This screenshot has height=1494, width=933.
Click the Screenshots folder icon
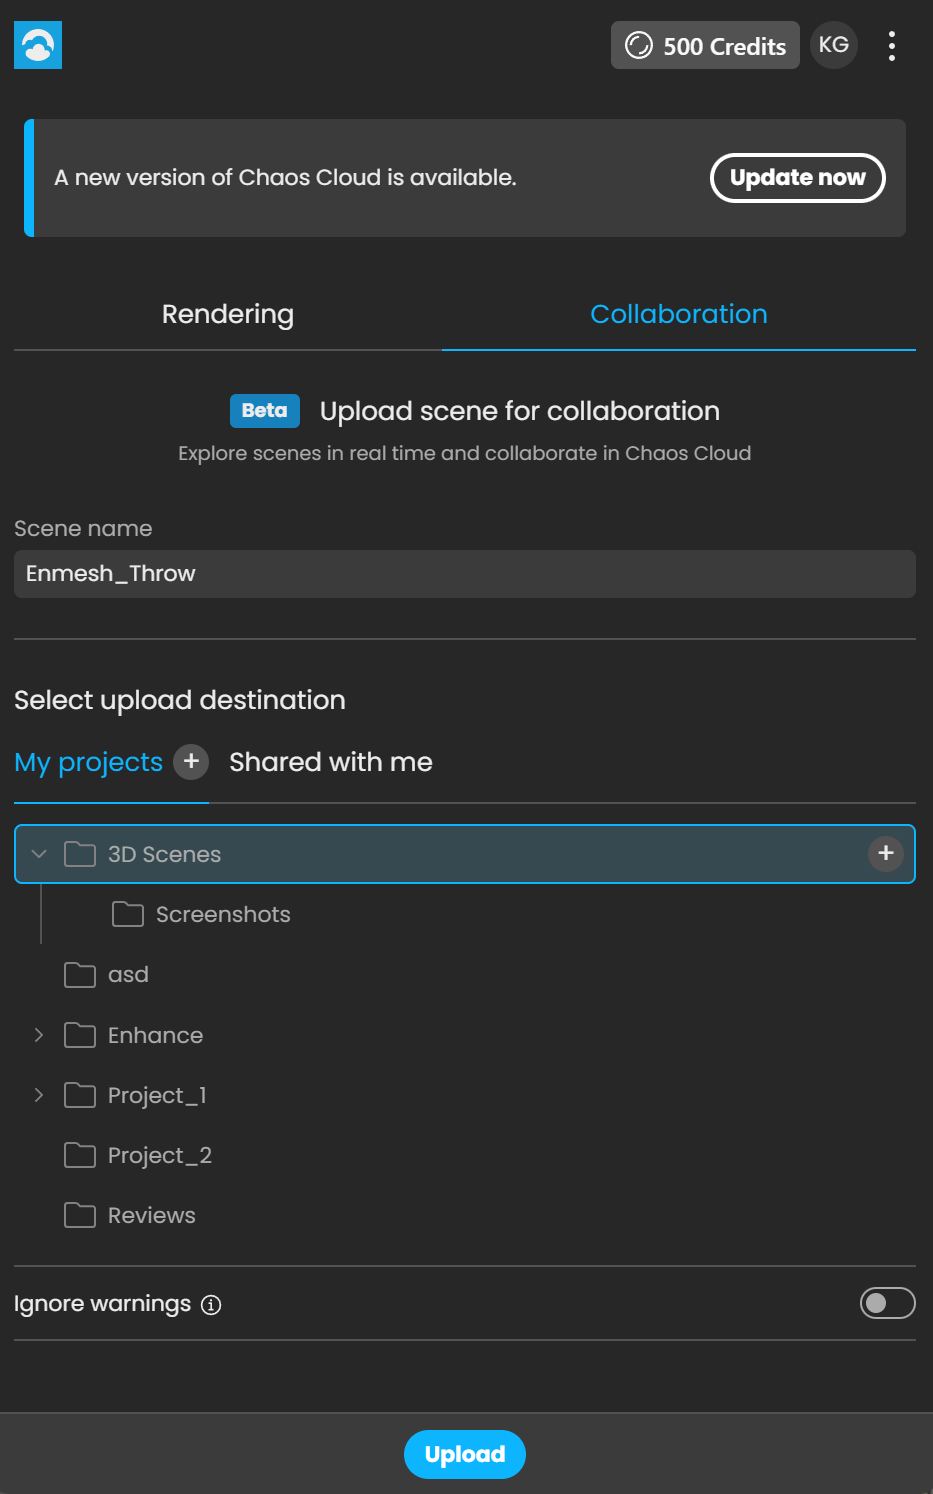(128, 914)
